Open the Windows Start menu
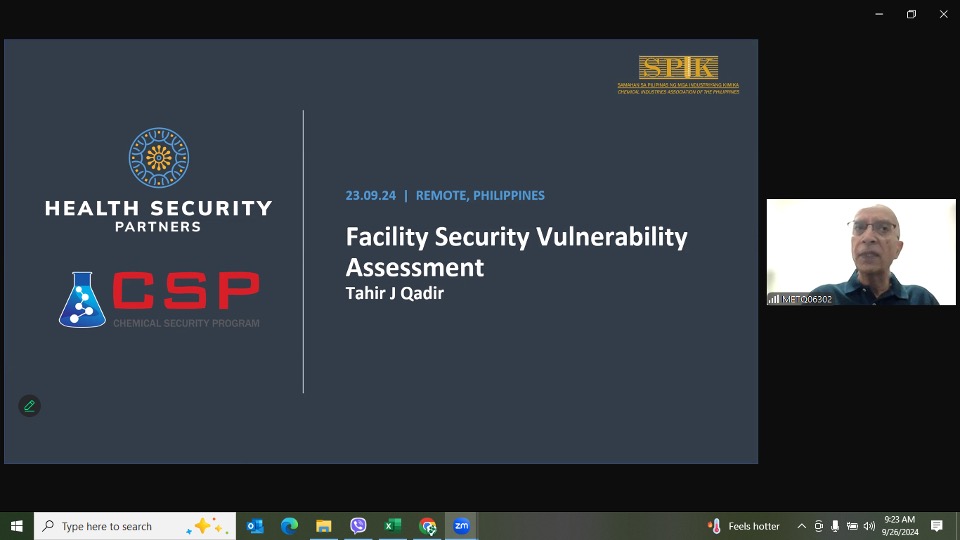 17,526
